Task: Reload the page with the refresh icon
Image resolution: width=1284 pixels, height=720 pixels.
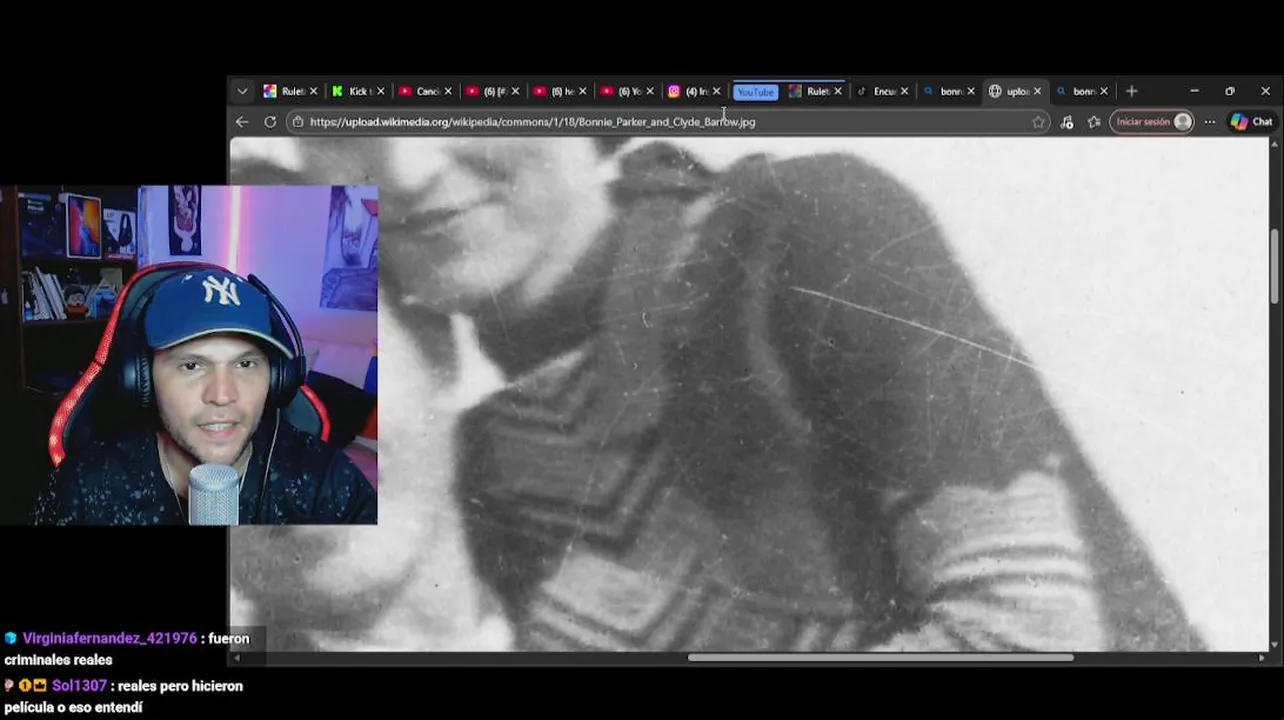Action: (x=270, y=122)
